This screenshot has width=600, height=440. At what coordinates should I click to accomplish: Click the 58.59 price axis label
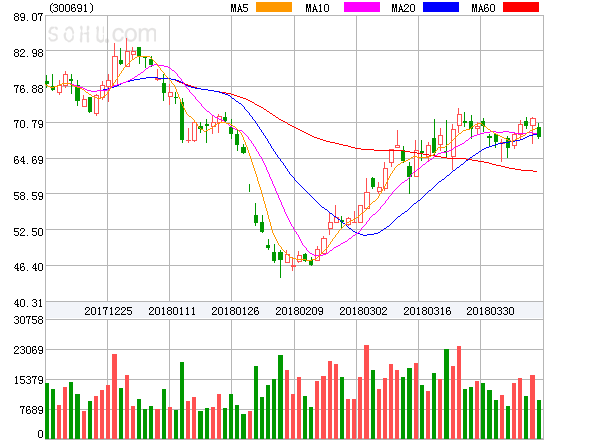[28, 196]
